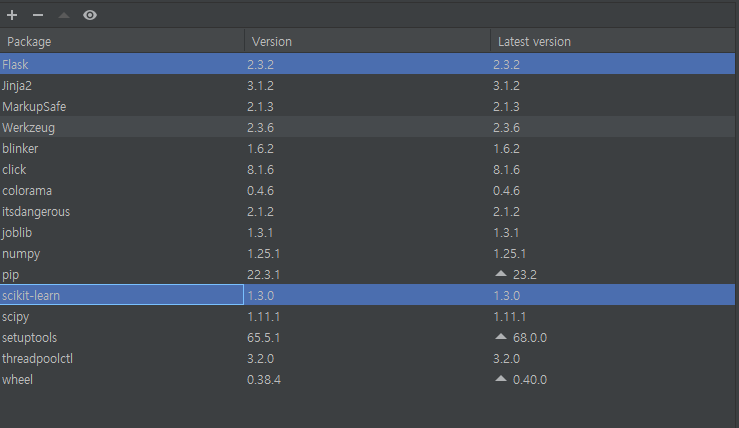Viewport: 739px width, 428px height.
Task: Select the scikit-learn package name
Action: coord(31,296)
